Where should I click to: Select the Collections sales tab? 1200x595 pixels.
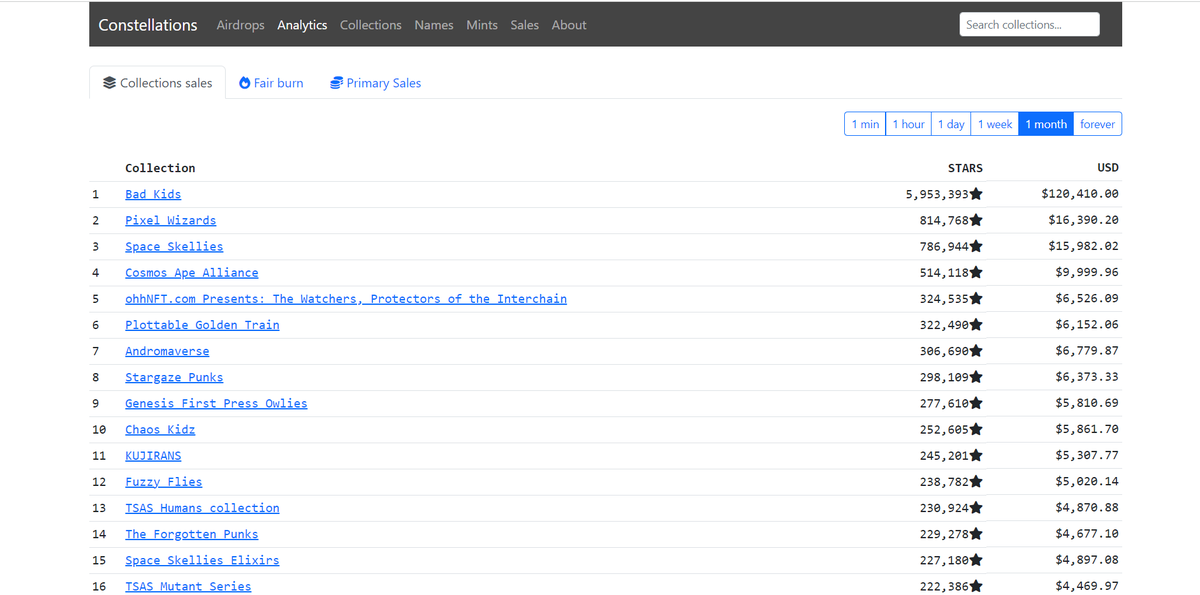tap(157, 83)
